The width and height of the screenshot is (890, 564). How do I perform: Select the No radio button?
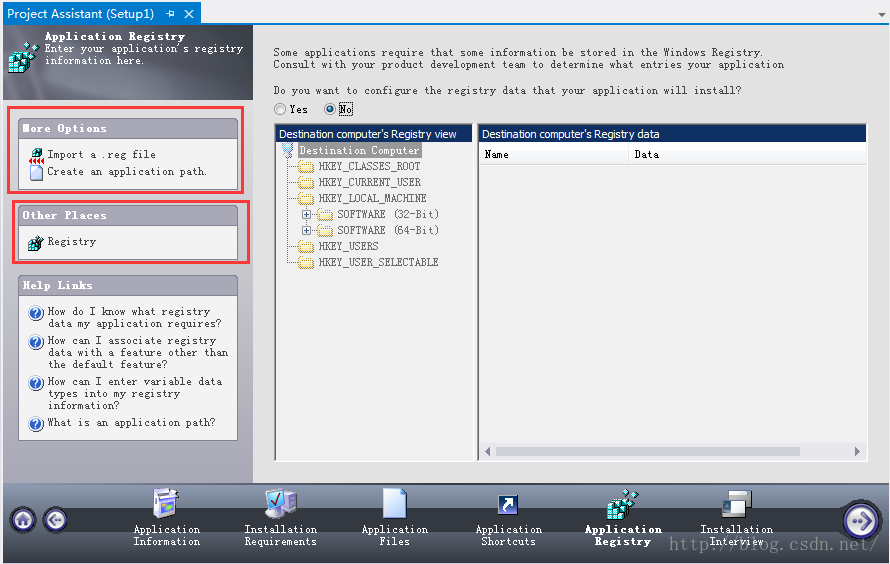[x=330, y=109]
